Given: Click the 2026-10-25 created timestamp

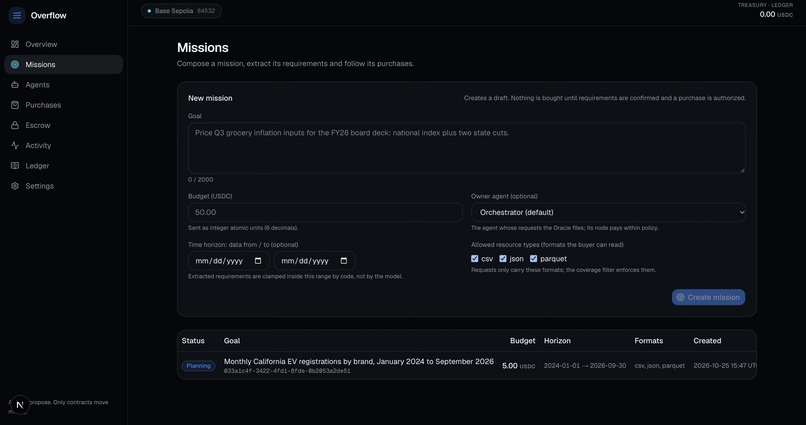Looking at the screenshot, I should [724, 366].
